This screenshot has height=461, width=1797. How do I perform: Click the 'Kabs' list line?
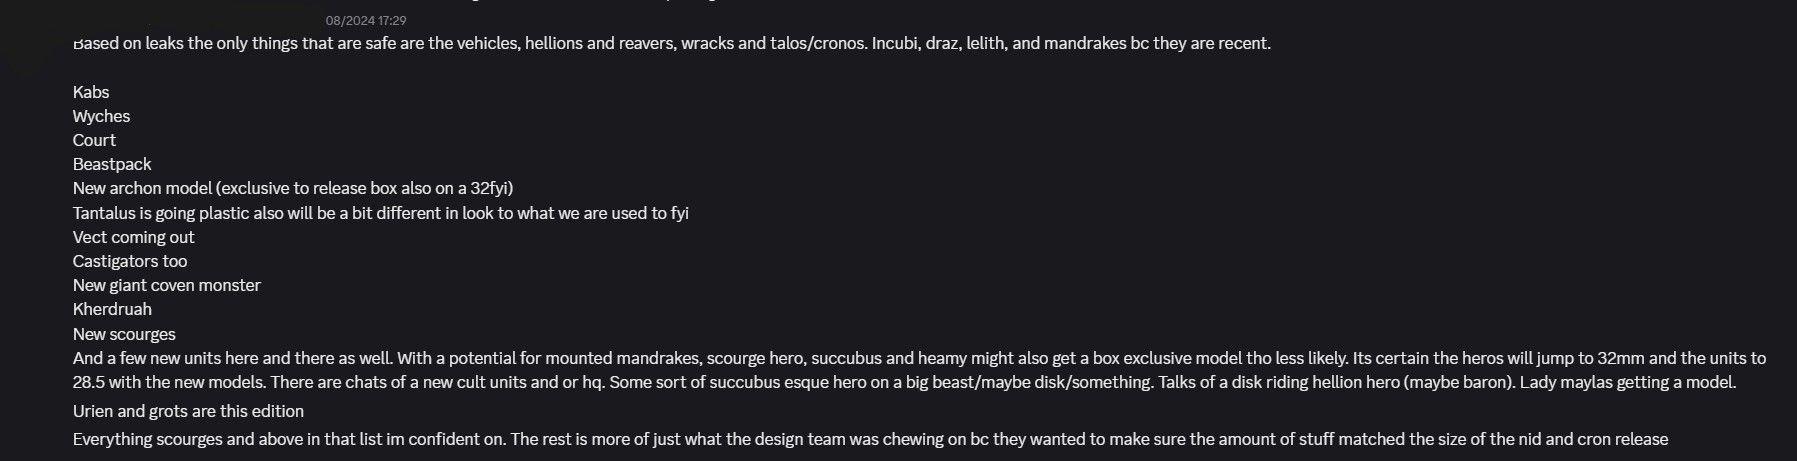coord(91,92)
